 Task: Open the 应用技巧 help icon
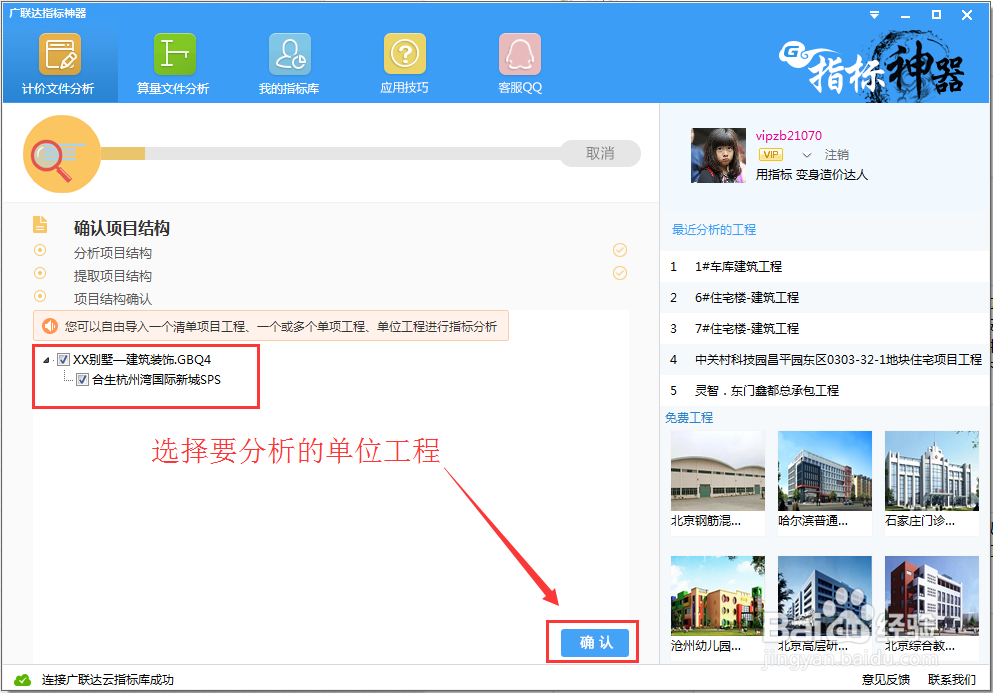pyautogui.click(x=405, y=64)
